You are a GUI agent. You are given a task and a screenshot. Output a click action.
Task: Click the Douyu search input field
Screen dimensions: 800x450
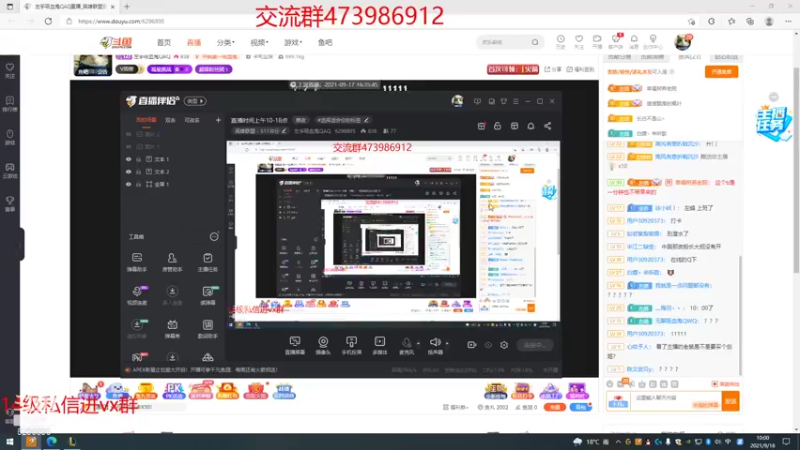504,42
